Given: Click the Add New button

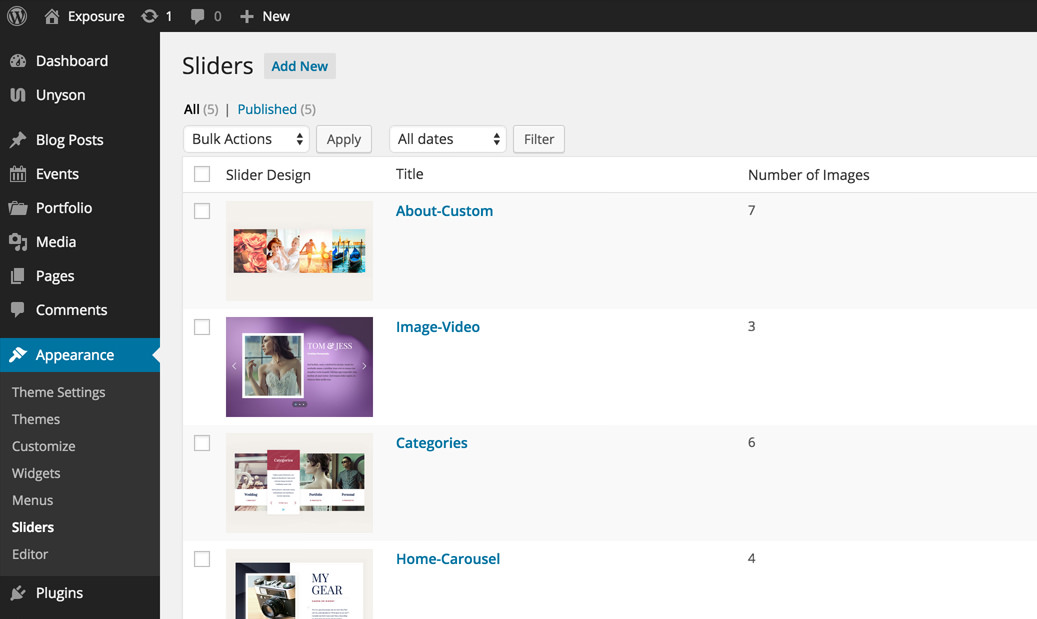Looking at the screenshot, I should (300, 66).
